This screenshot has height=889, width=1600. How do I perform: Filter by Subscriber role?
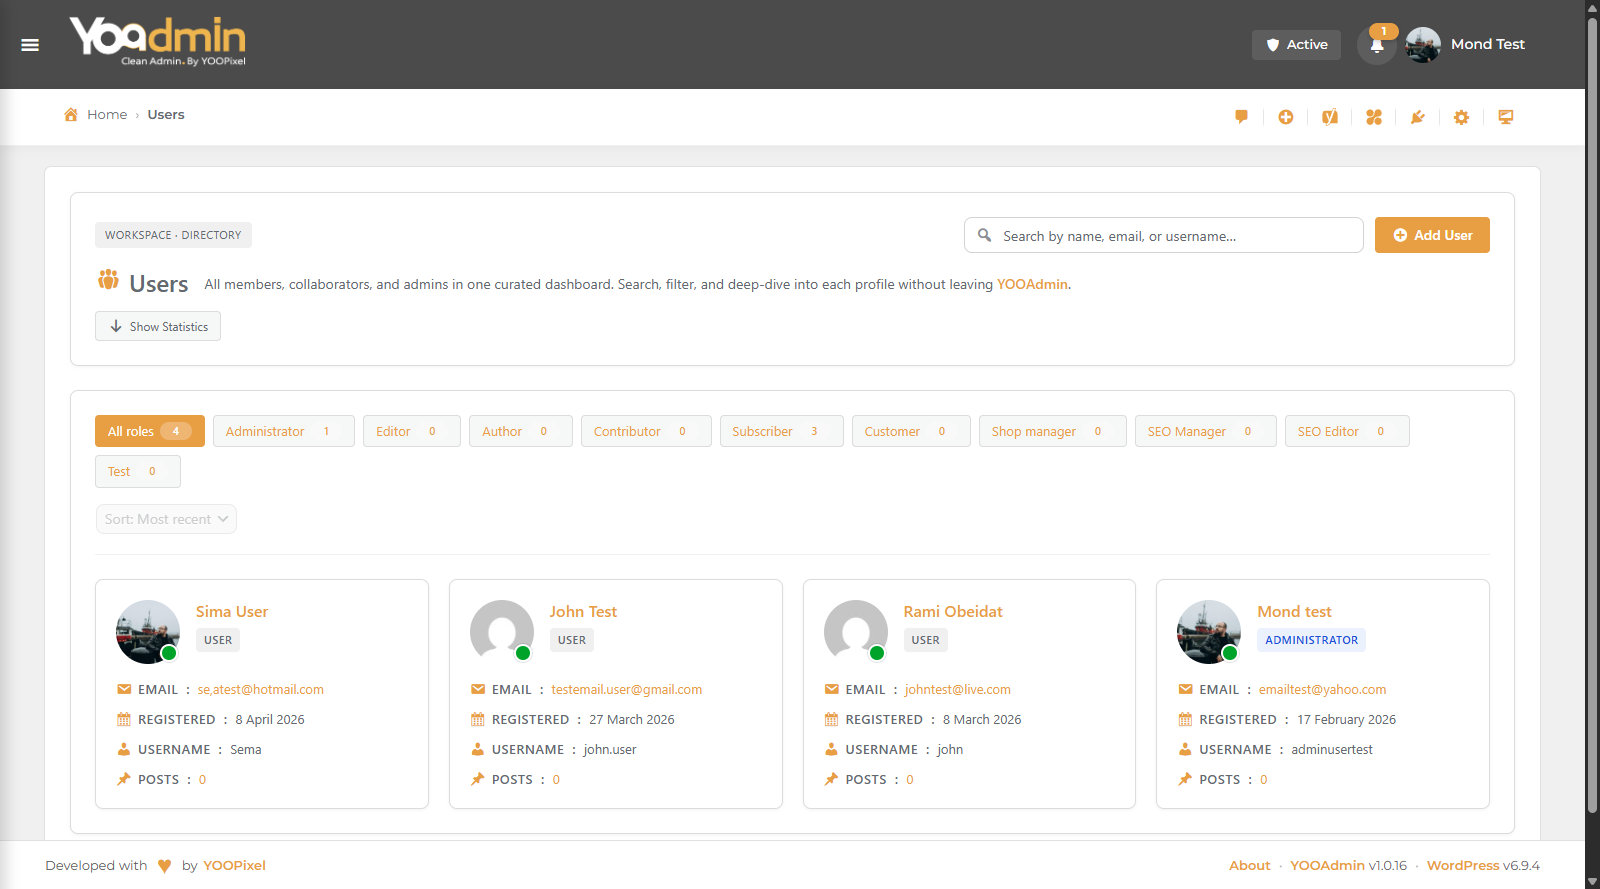782,431
